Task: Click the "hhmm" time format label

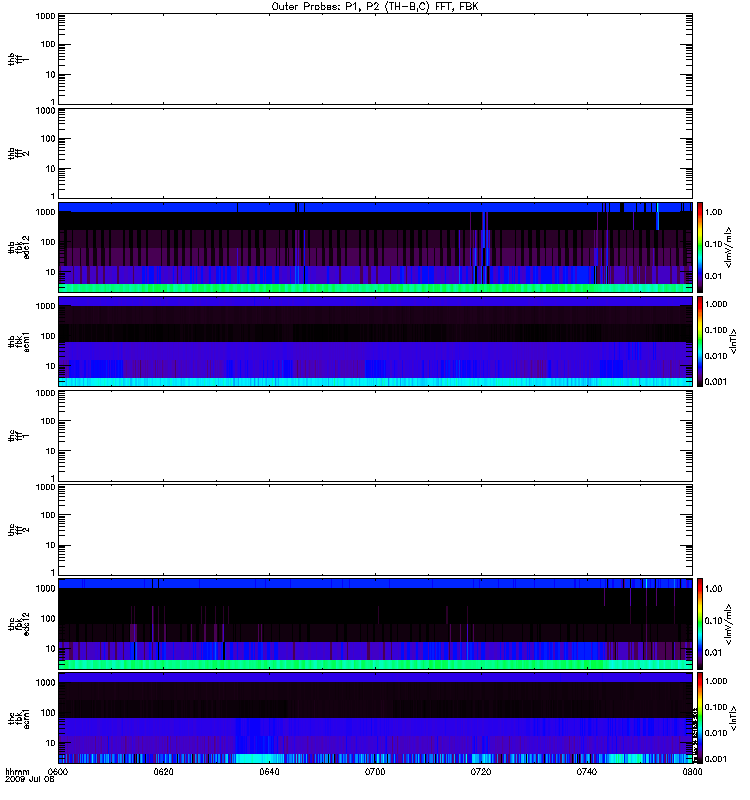Action: (x=17, y=772)
